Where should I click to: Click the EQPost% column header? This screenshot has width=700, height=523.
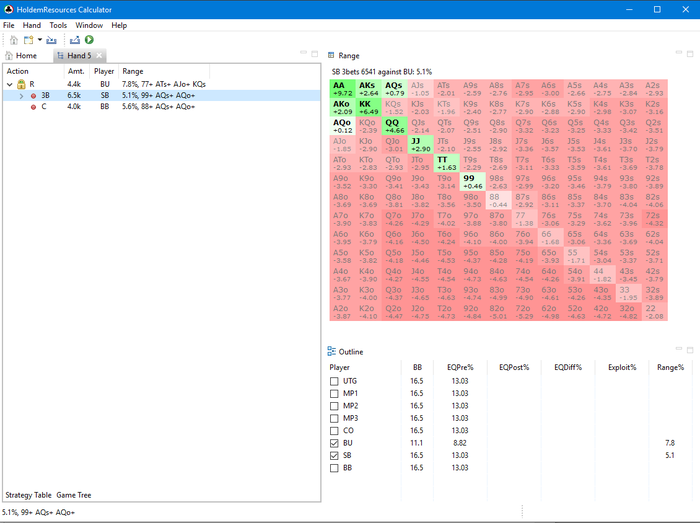(514, 367)
